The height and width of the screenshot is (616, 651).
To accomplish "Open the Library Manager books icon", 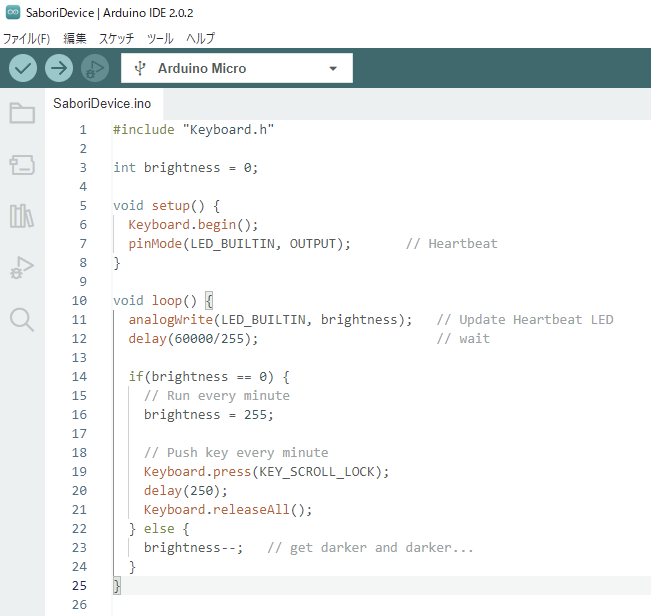I will click(x=22, y=216).
